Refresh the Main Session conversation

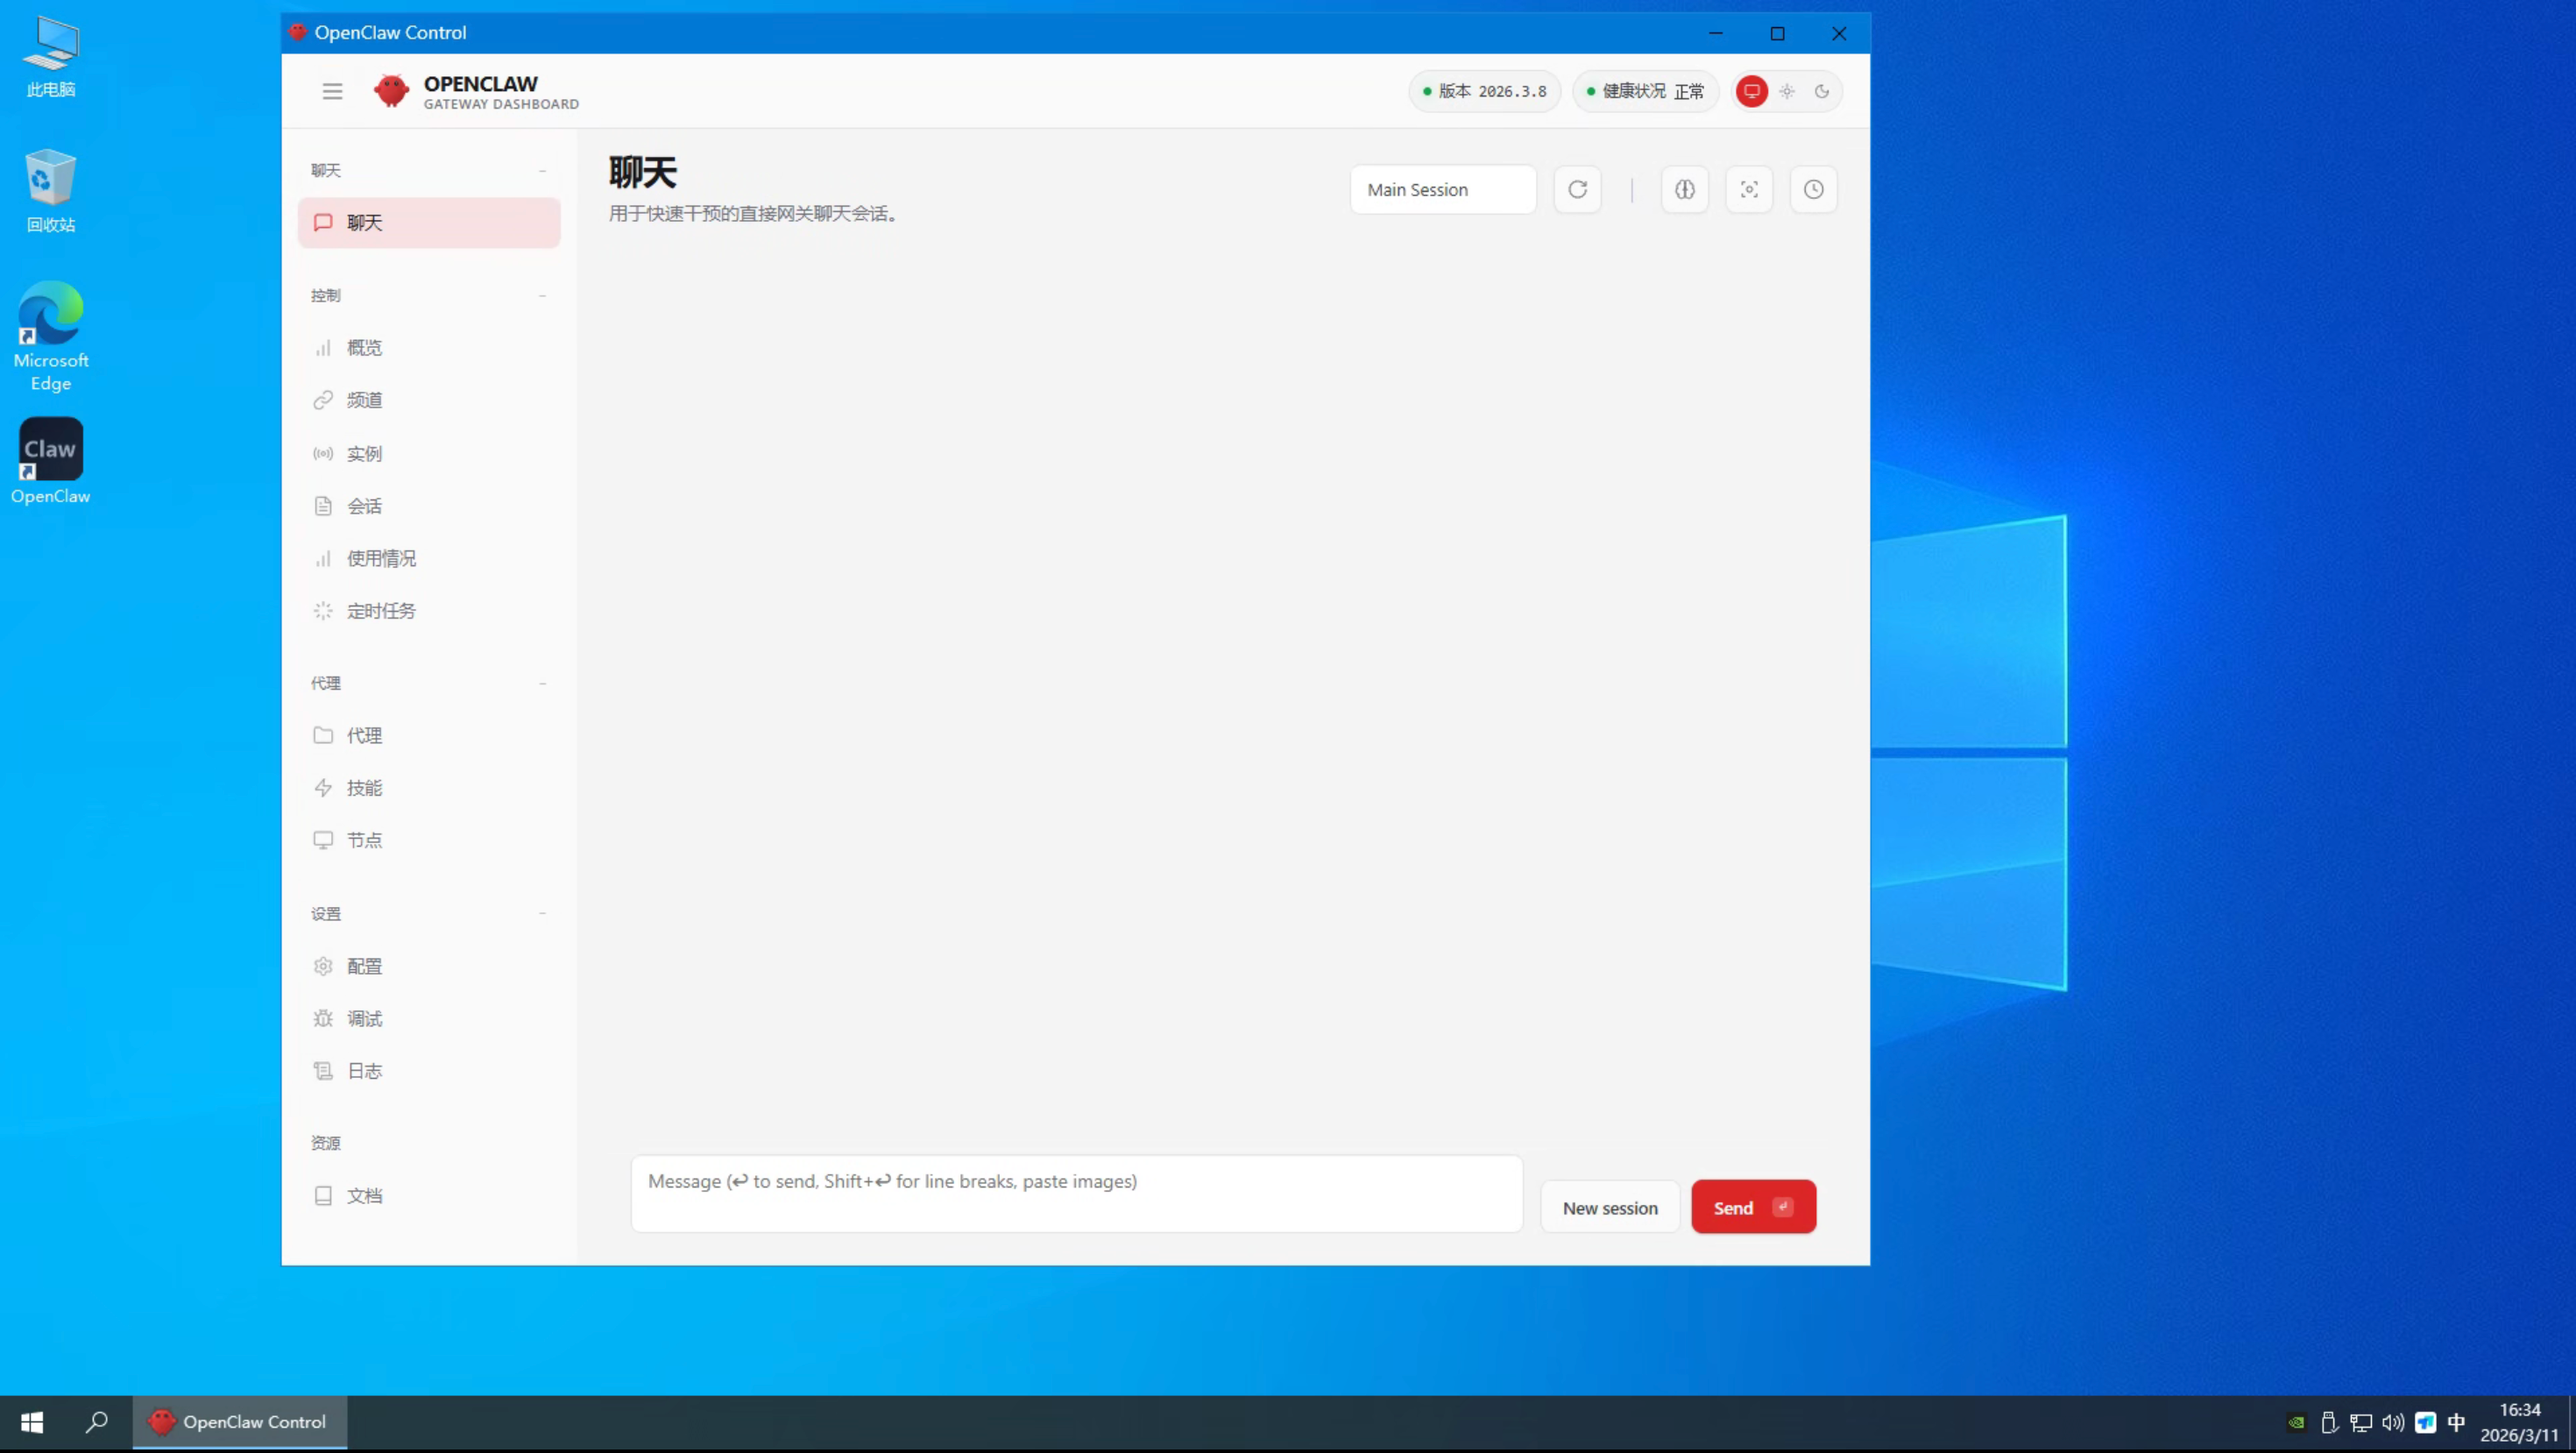[x=1577, y=189]
